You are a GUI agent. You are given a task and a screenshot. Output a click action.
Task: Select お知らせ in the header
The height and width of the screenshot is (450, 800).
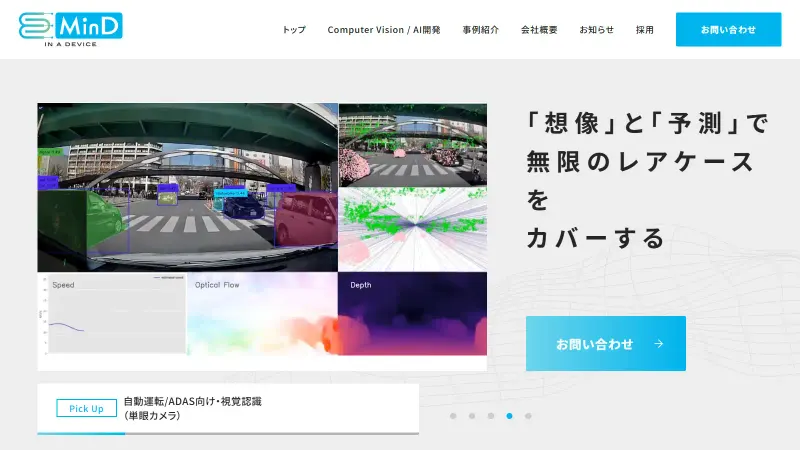(596, 30)
